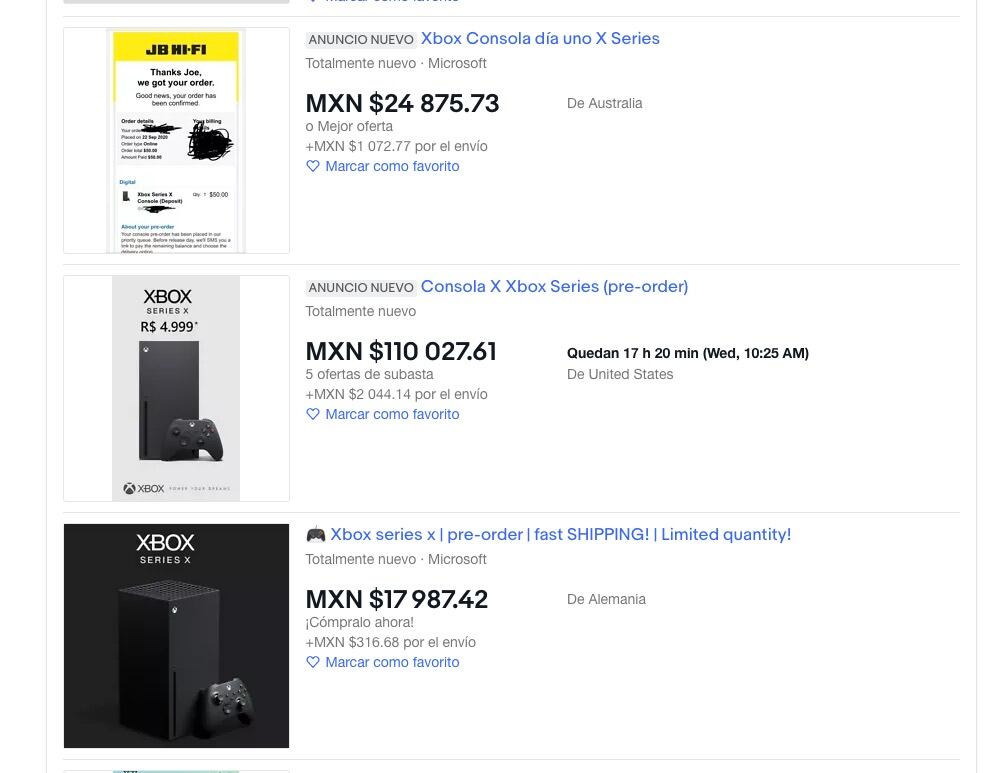This screenshot has height=773, width=995.
Task: Toggle Marcar como favorito for the auction listing
Action: 392,414
